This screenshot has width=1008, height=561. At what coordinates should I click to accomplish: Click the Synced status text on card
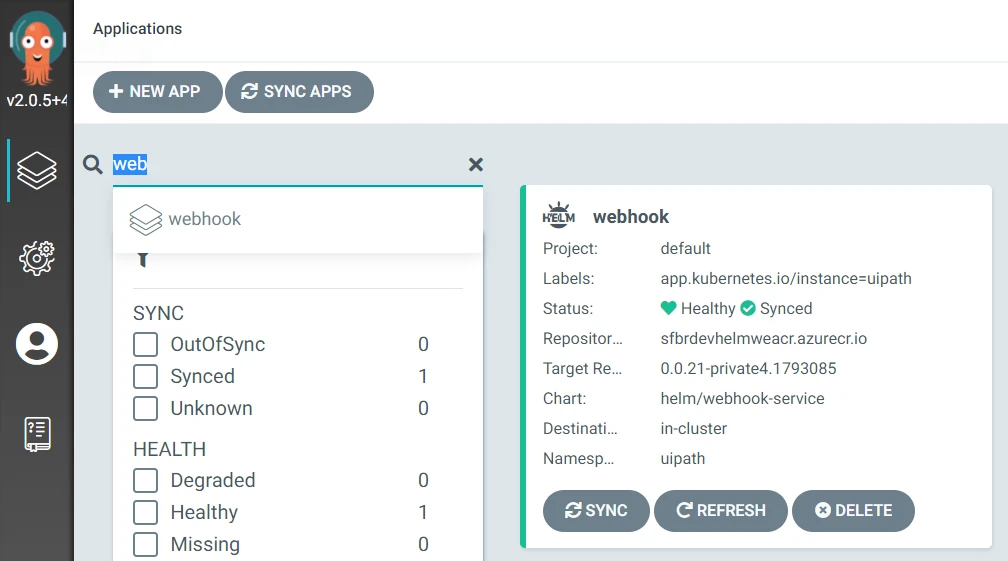coord(786,309)
